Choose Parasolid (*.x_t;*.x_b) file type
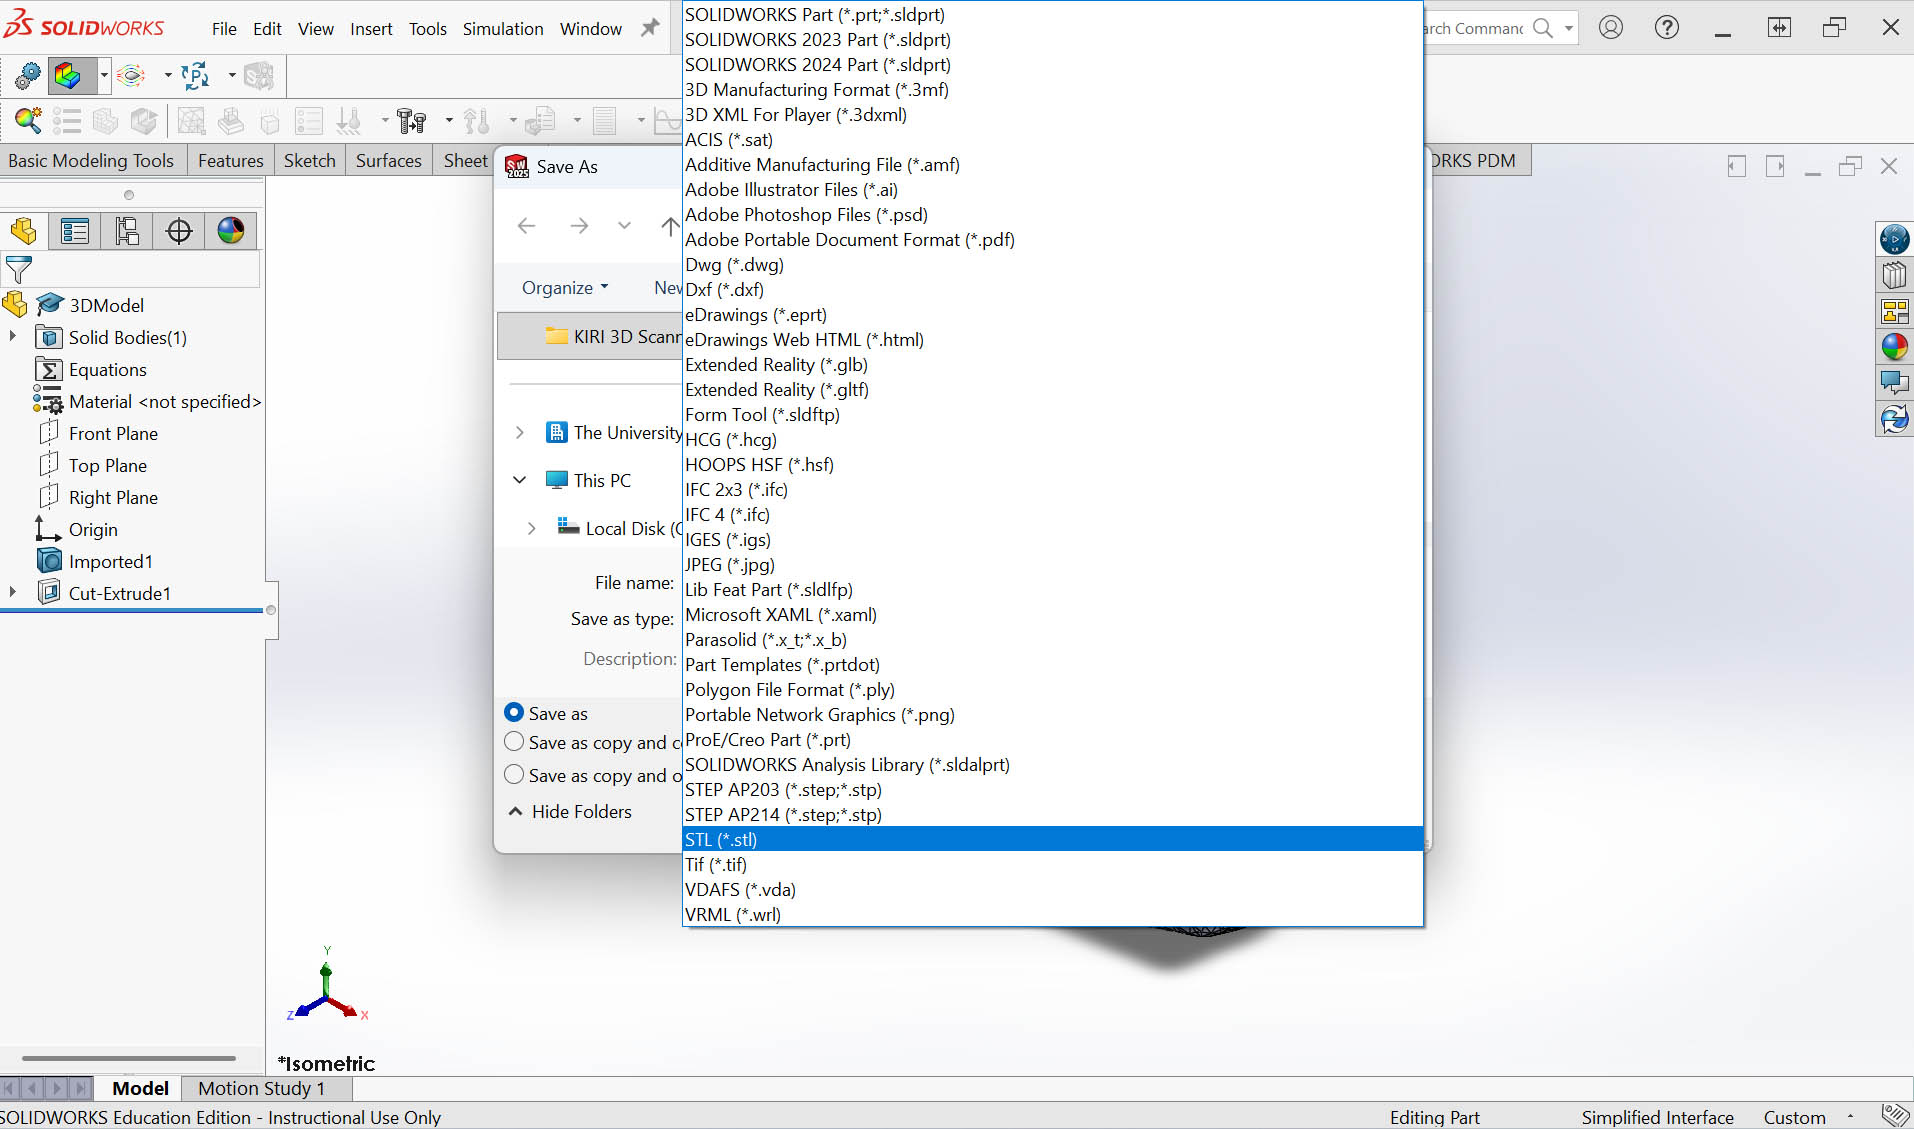Screen dimensions: 1914x1129 pos(1052,640)
